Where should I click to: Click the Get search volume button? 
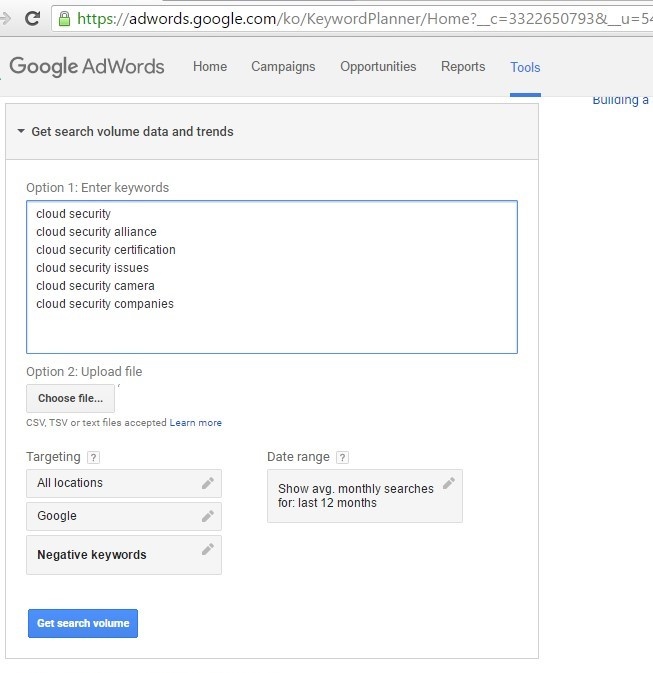[83, 623]
